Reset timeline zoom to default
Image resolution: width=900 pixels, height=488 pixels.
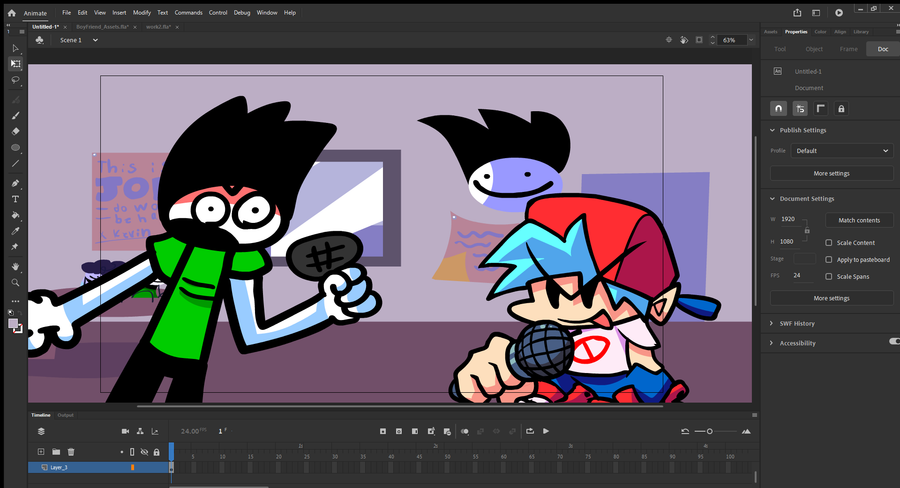point(685,431)
